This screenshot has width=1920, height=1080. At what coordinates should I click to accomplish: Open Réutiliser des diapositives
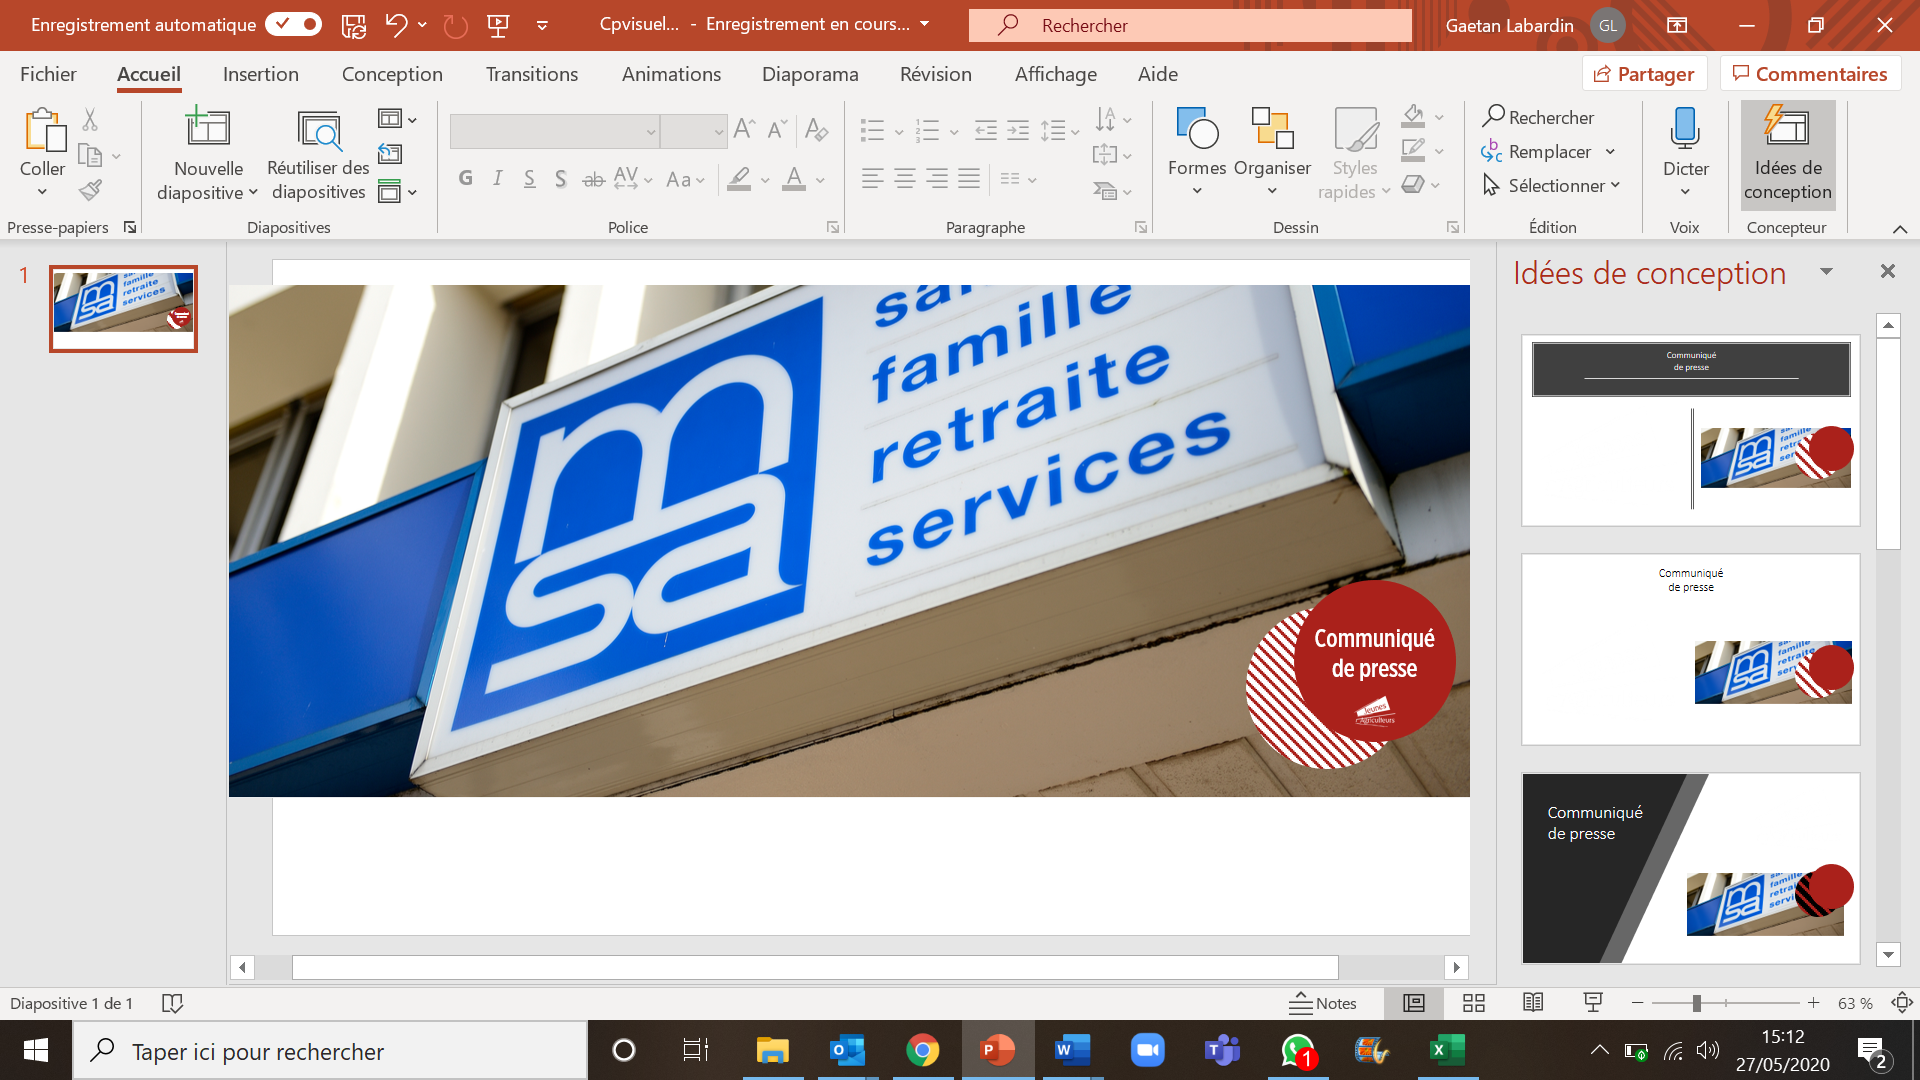(318, 155)
